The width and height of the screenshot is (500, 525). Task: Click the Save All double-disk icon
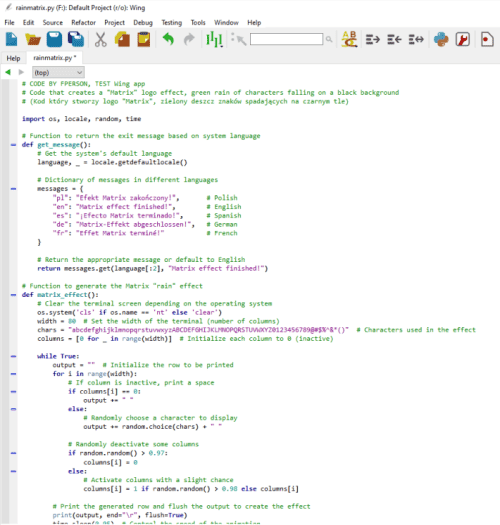click(x=76, y=39)
